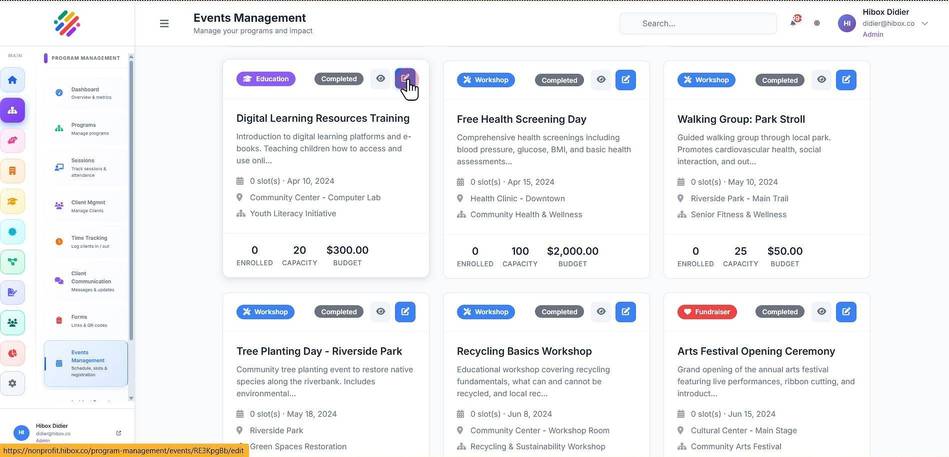Viewport: 949px width, 457px height.
Task: View the Arts Festival Opening Ceremony event
Action: 821,312
